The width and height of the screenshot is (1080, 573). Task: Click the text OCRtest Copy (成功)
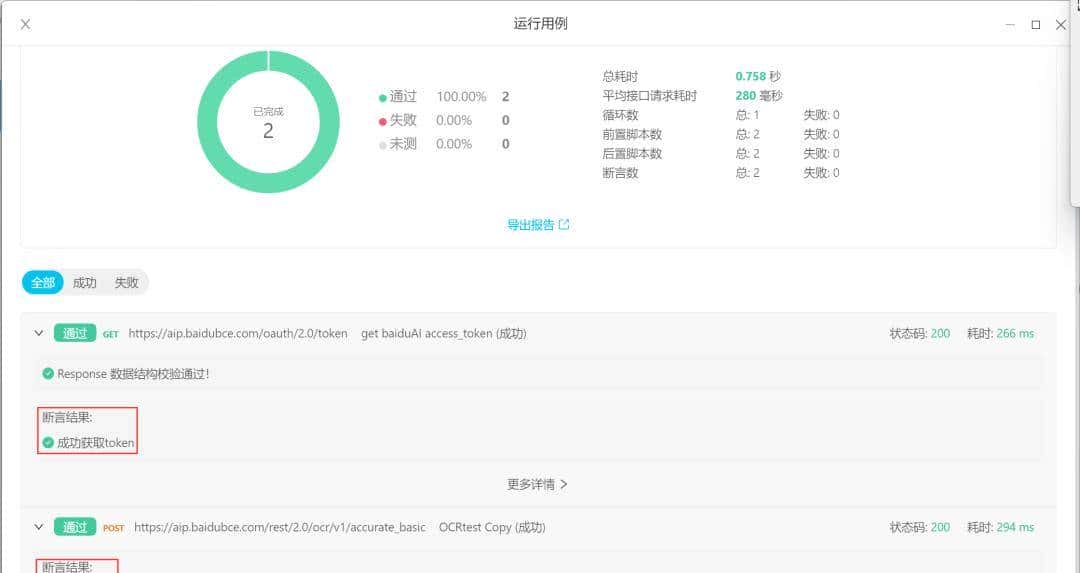(492, 527)
